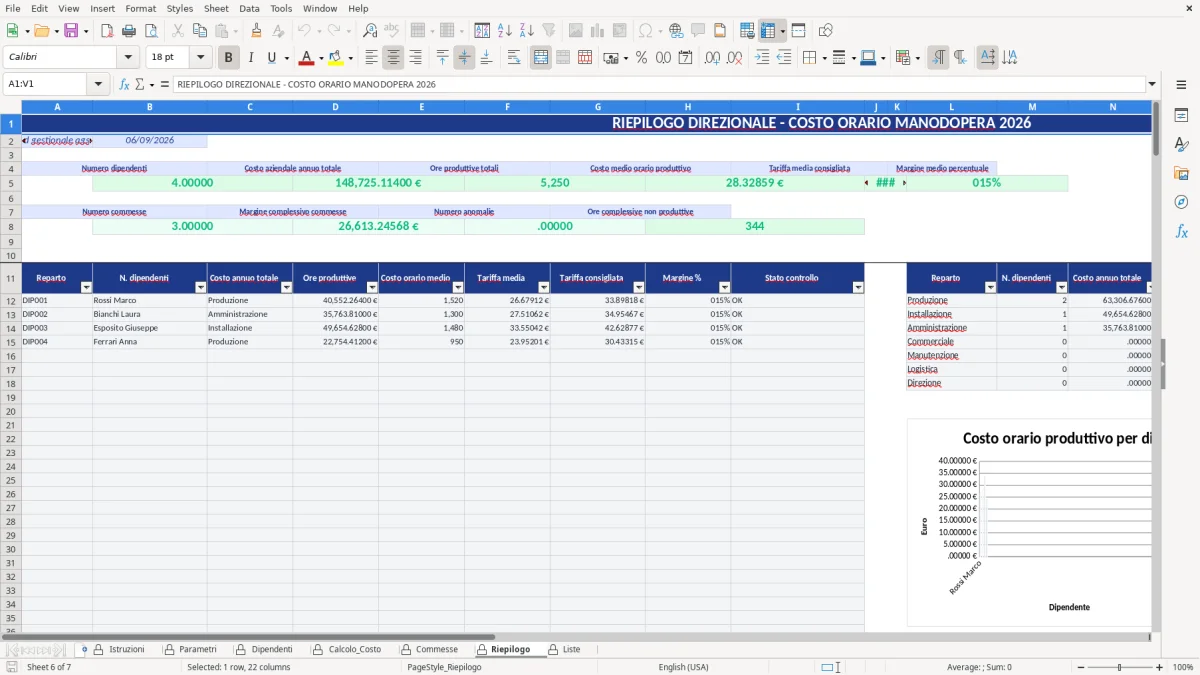This screenshot has width=1200, height=675.
Task: Click Export as PDF icon
Action: [107, 31]
